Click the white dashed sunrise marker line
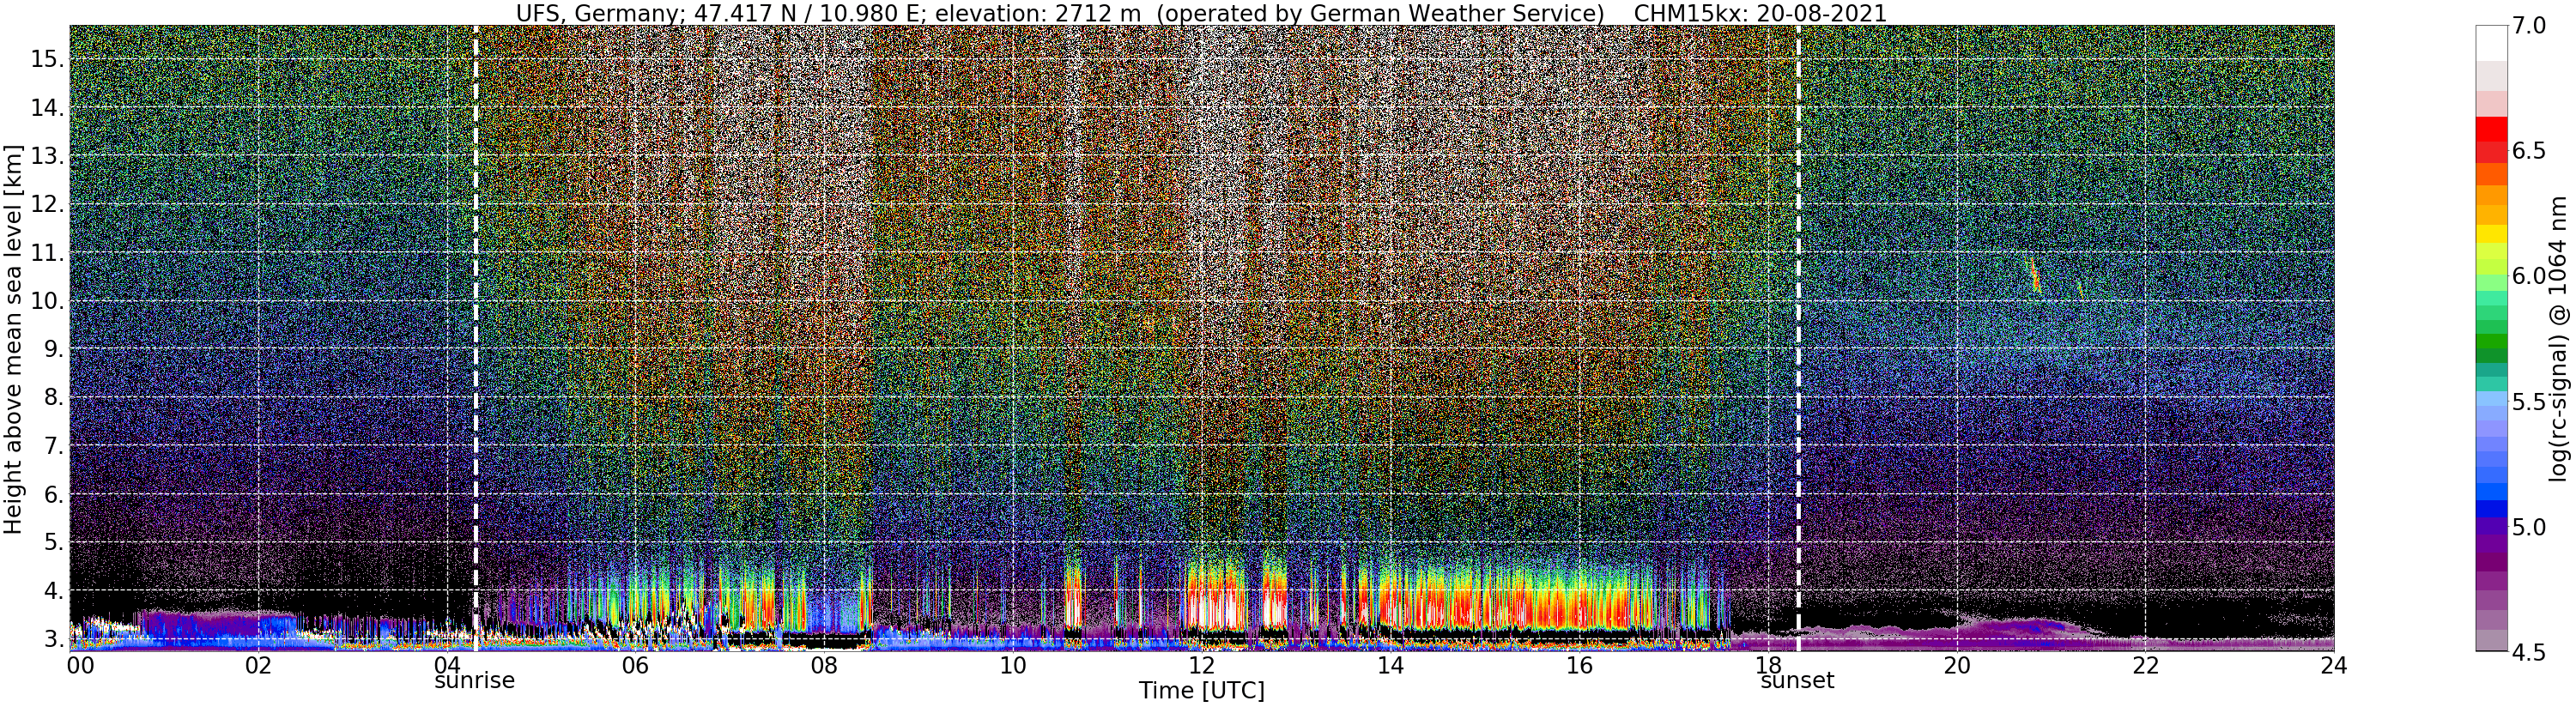2576x707 pixels. 475,338
